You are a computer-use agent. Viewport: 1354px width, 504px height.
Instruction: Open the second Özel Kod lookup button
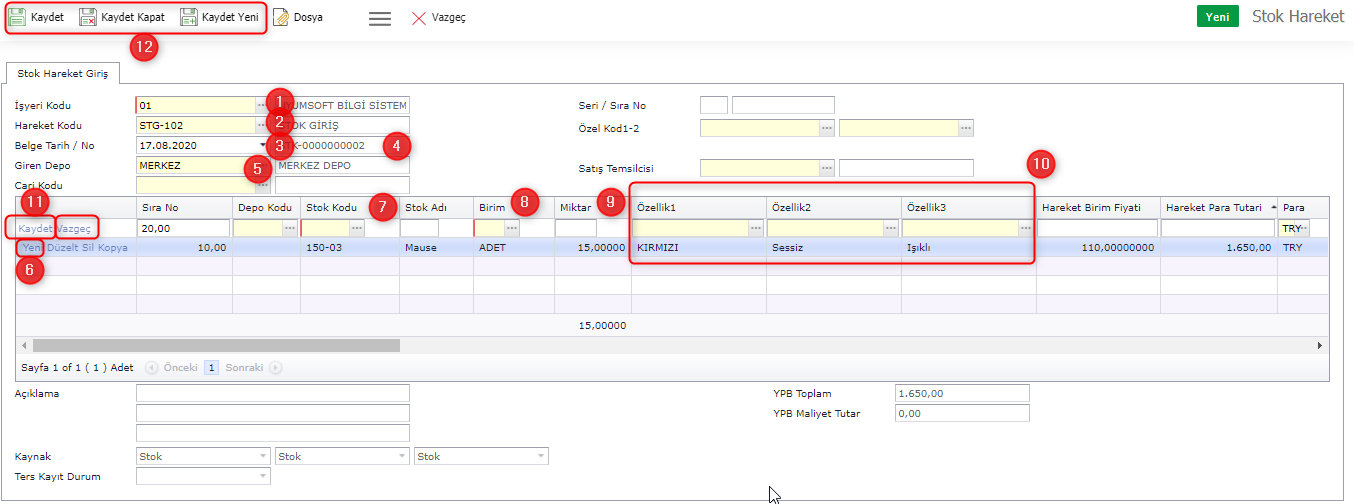pos(965,128)
